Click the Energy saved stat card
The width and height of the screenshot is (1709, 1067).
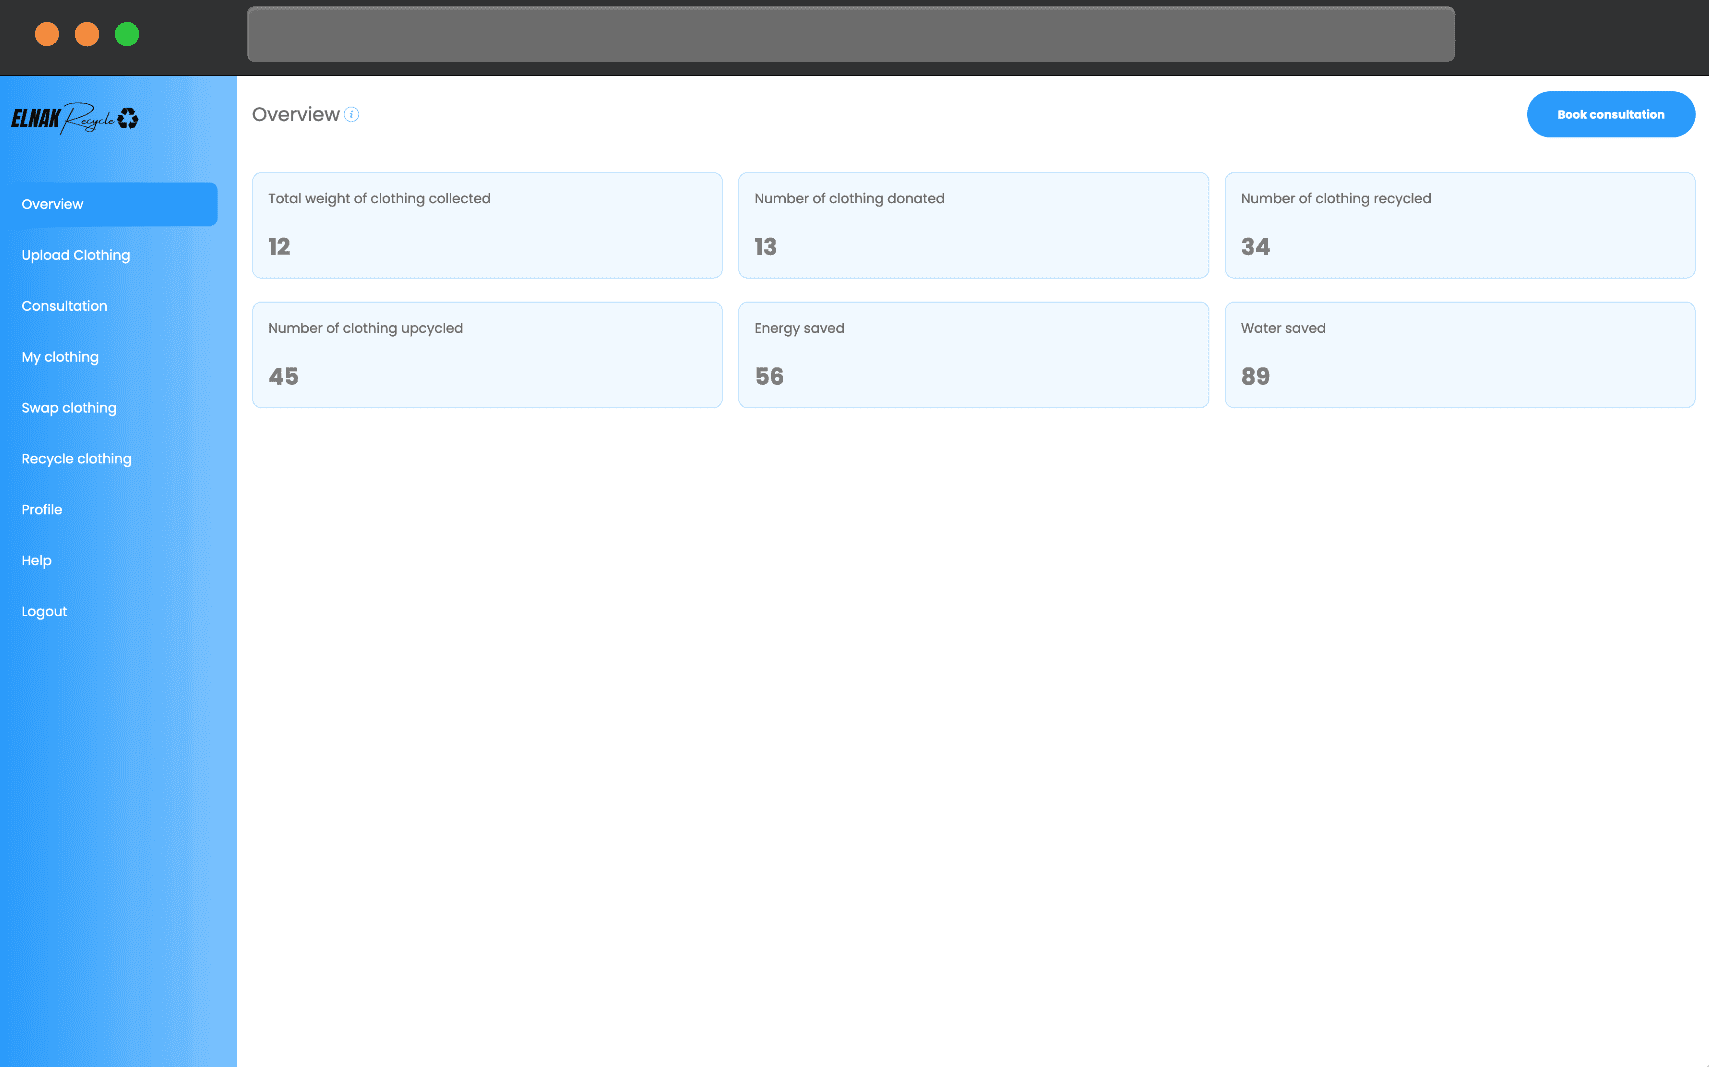click(x=973, y=355)
